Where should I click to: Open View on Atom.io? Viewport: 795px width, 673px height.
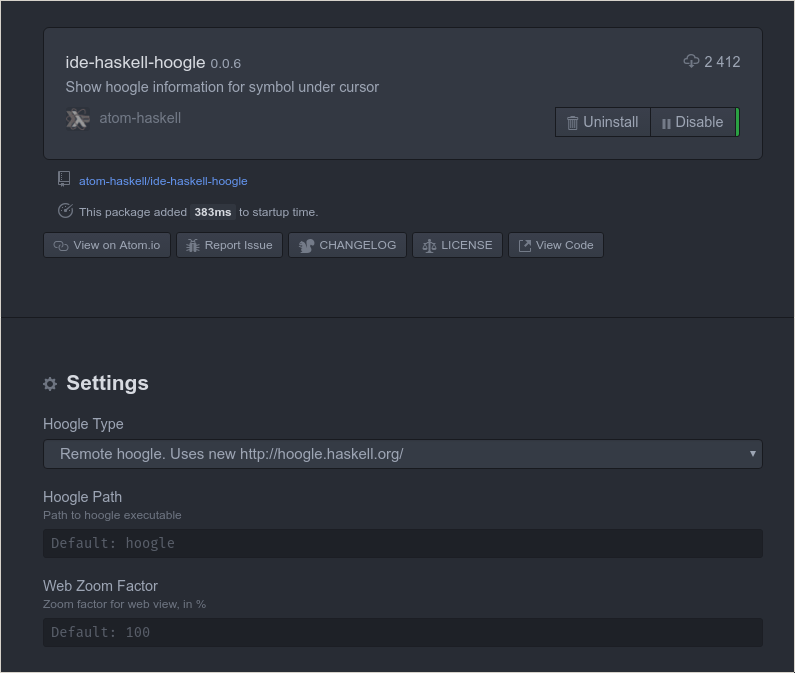click(107, 245)
